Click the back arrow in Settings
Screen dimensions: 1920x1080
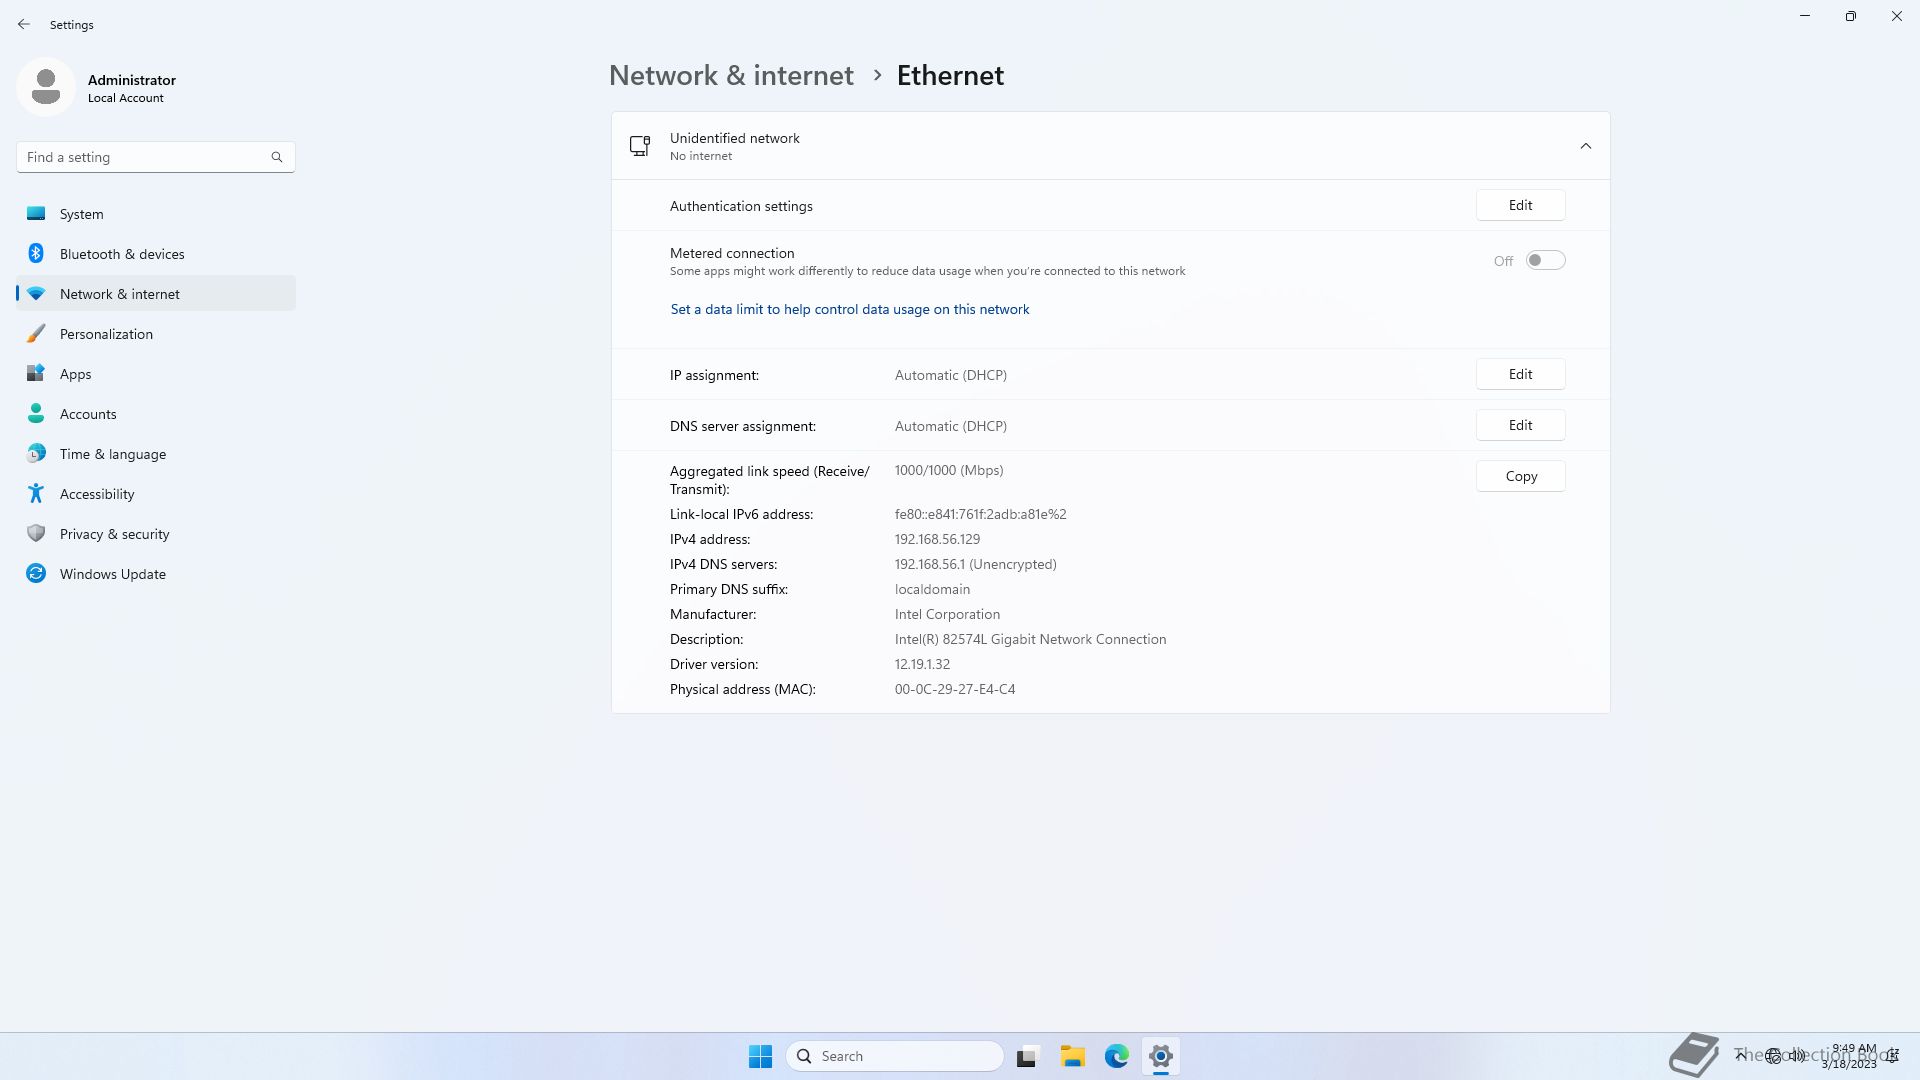(x=24, y=24)
